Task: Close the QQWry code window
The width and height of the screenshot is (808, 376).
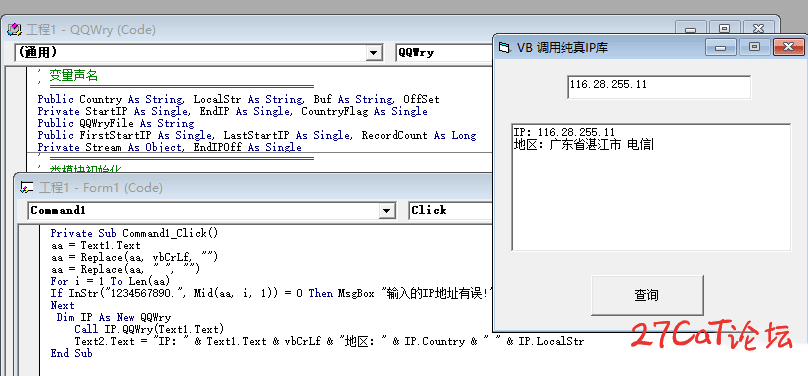Action: (x=758, y=29)
